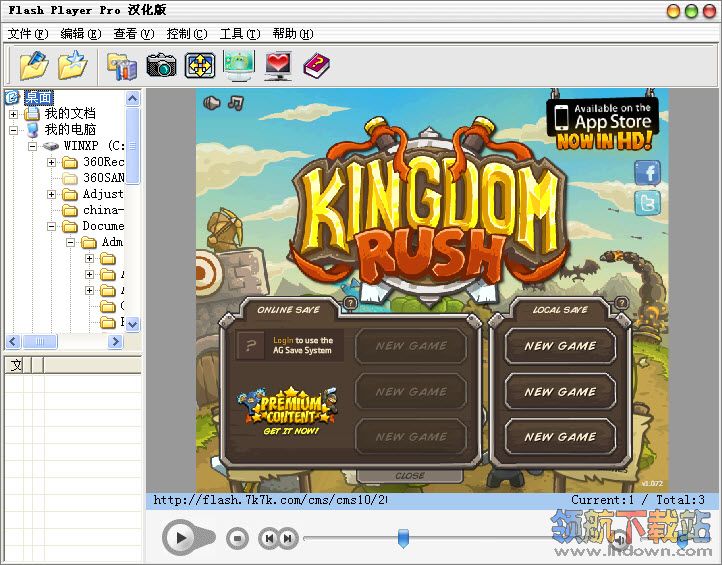This screenshot has width=722, height=565.
Task: Collapse the Docume folder node
Action: (52, 226)
